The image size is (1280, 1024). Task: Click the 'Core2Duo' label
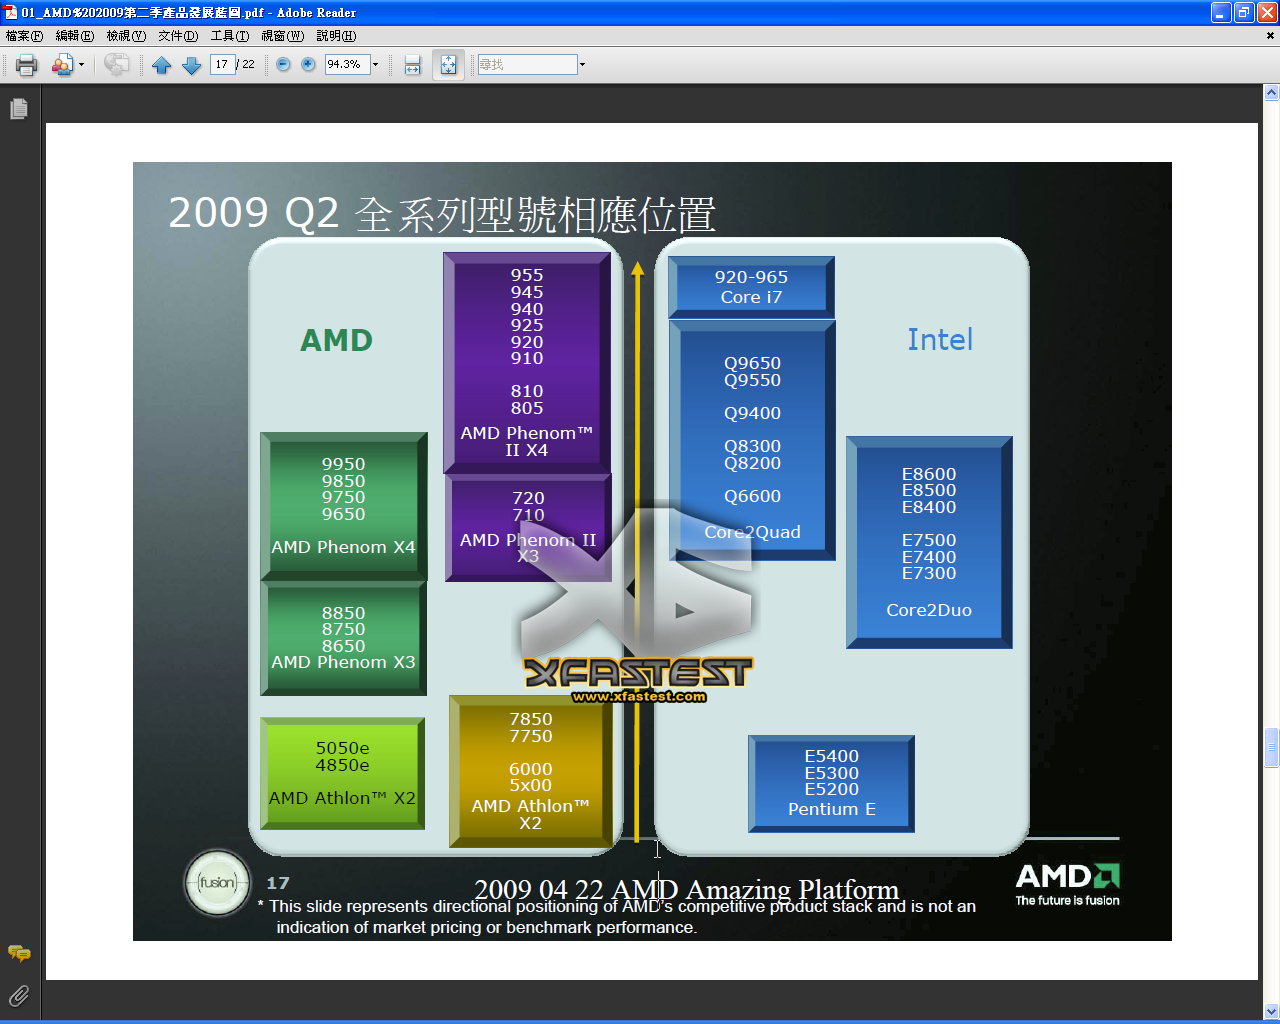click(x=929, y=610)
